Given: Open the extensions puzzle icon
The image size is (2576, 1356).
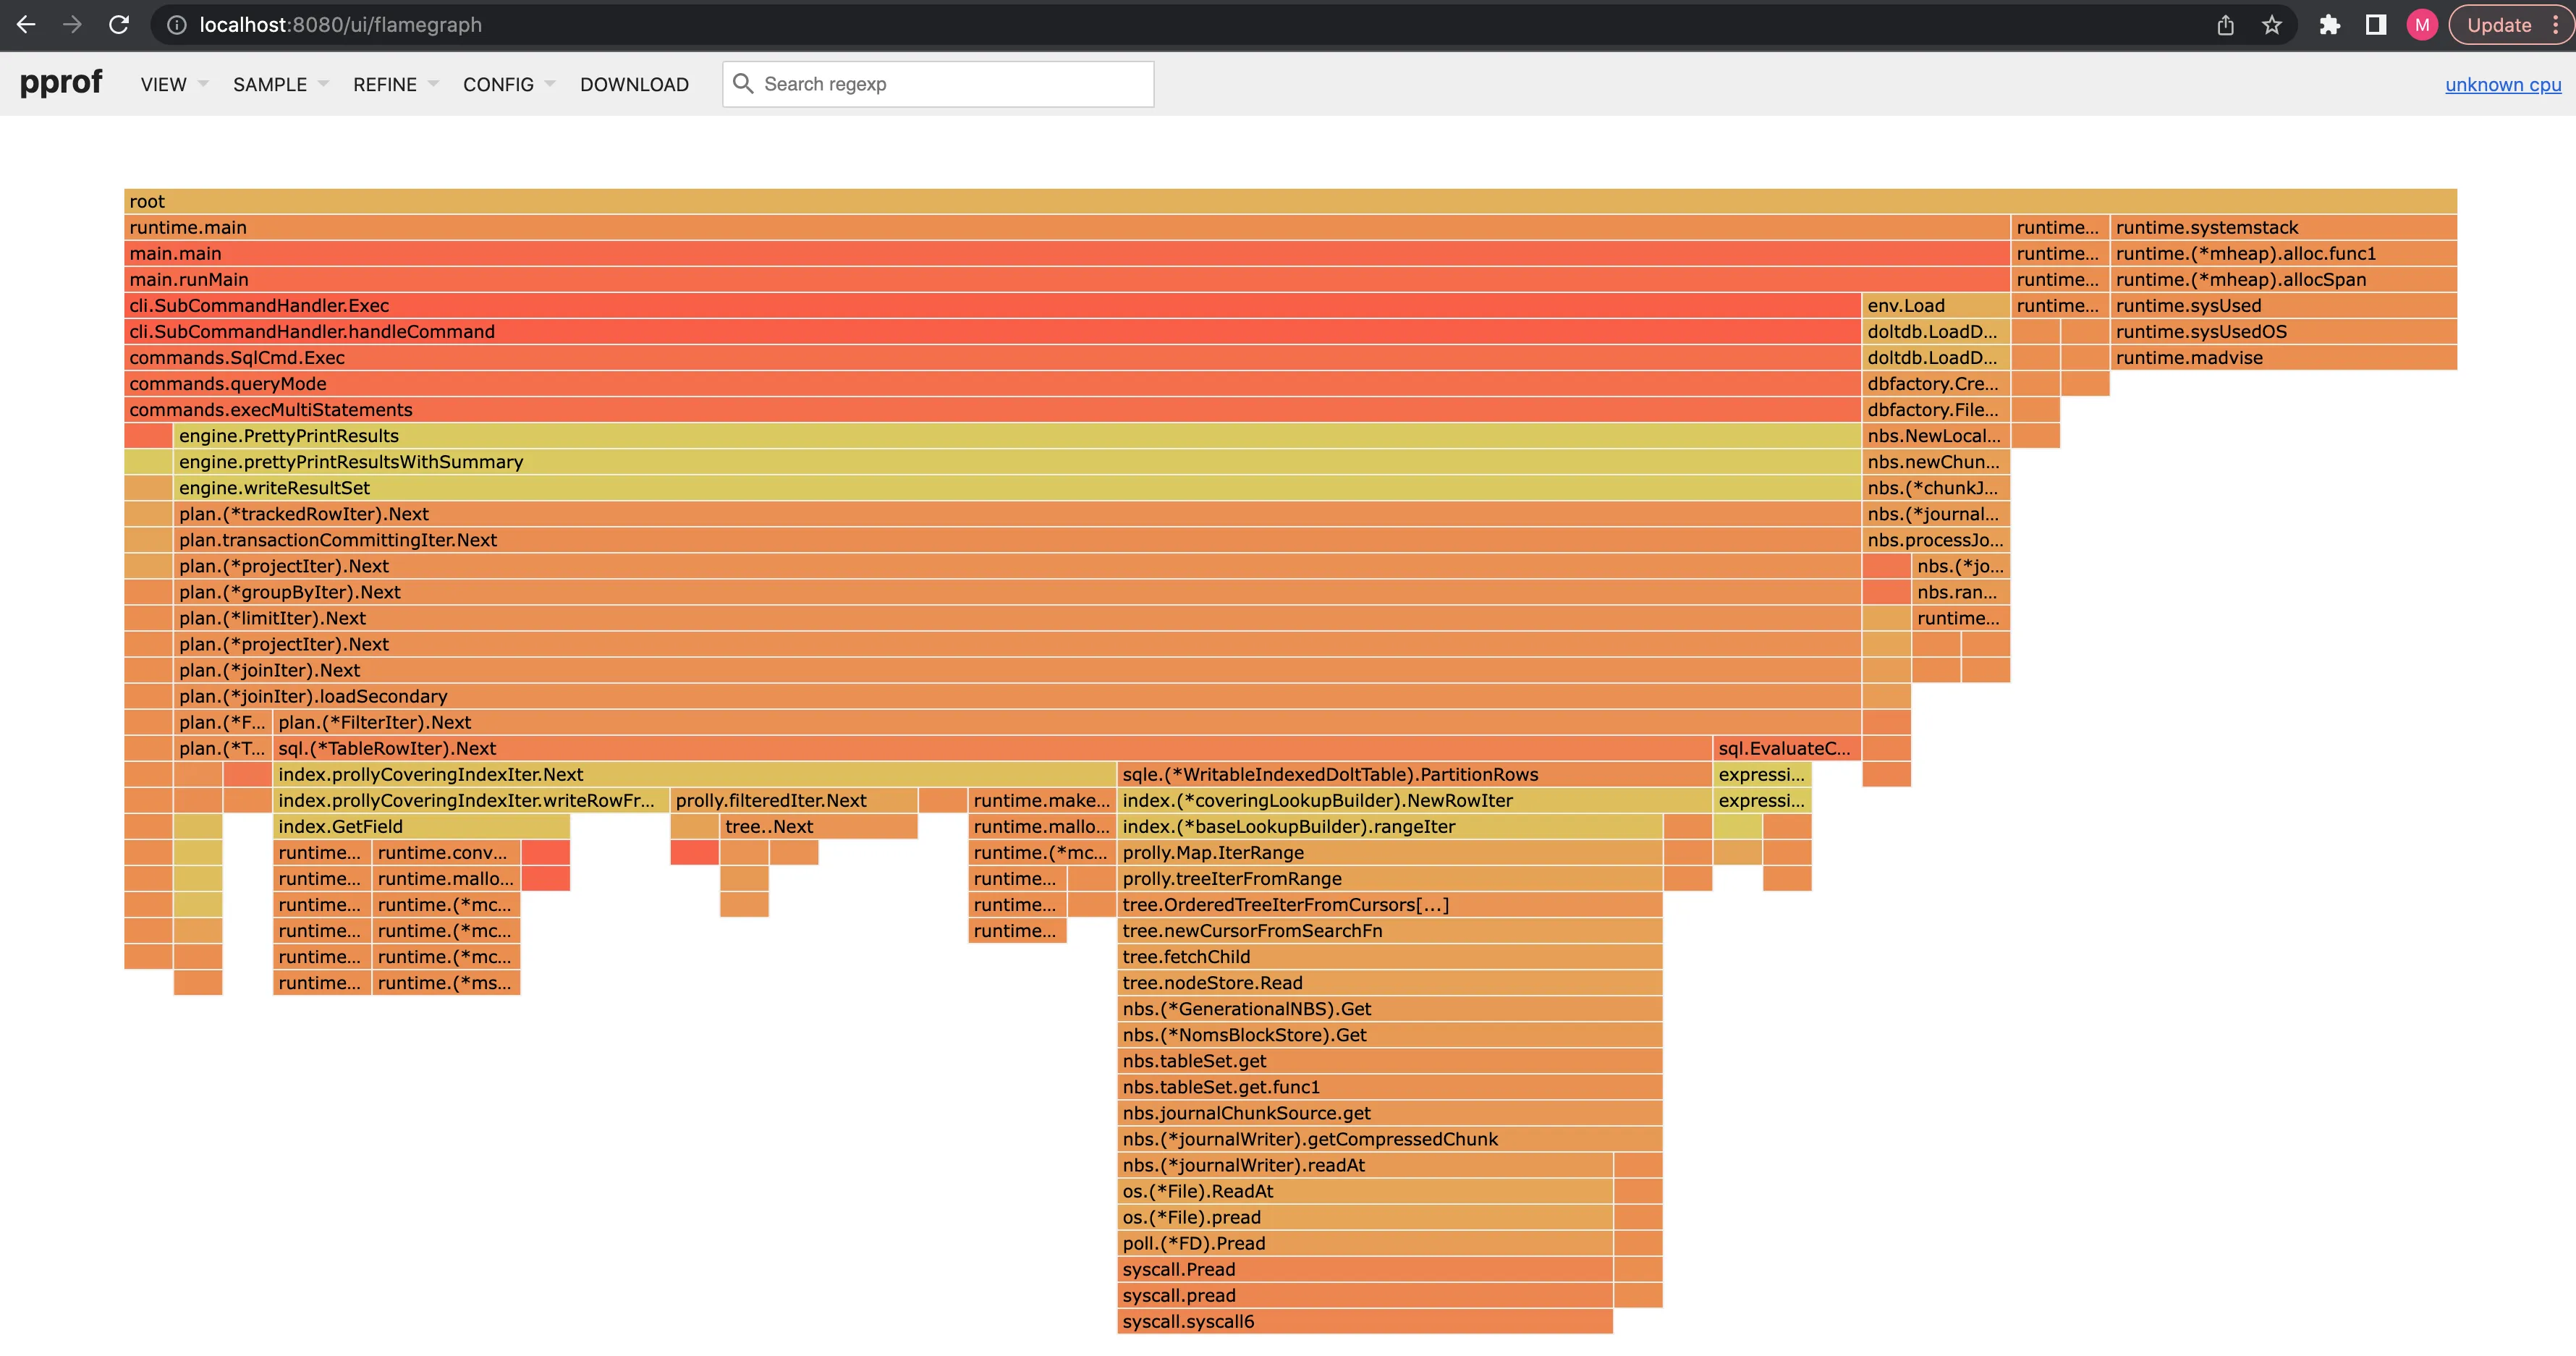Looking at the screenshot, I should [2329, 25].
